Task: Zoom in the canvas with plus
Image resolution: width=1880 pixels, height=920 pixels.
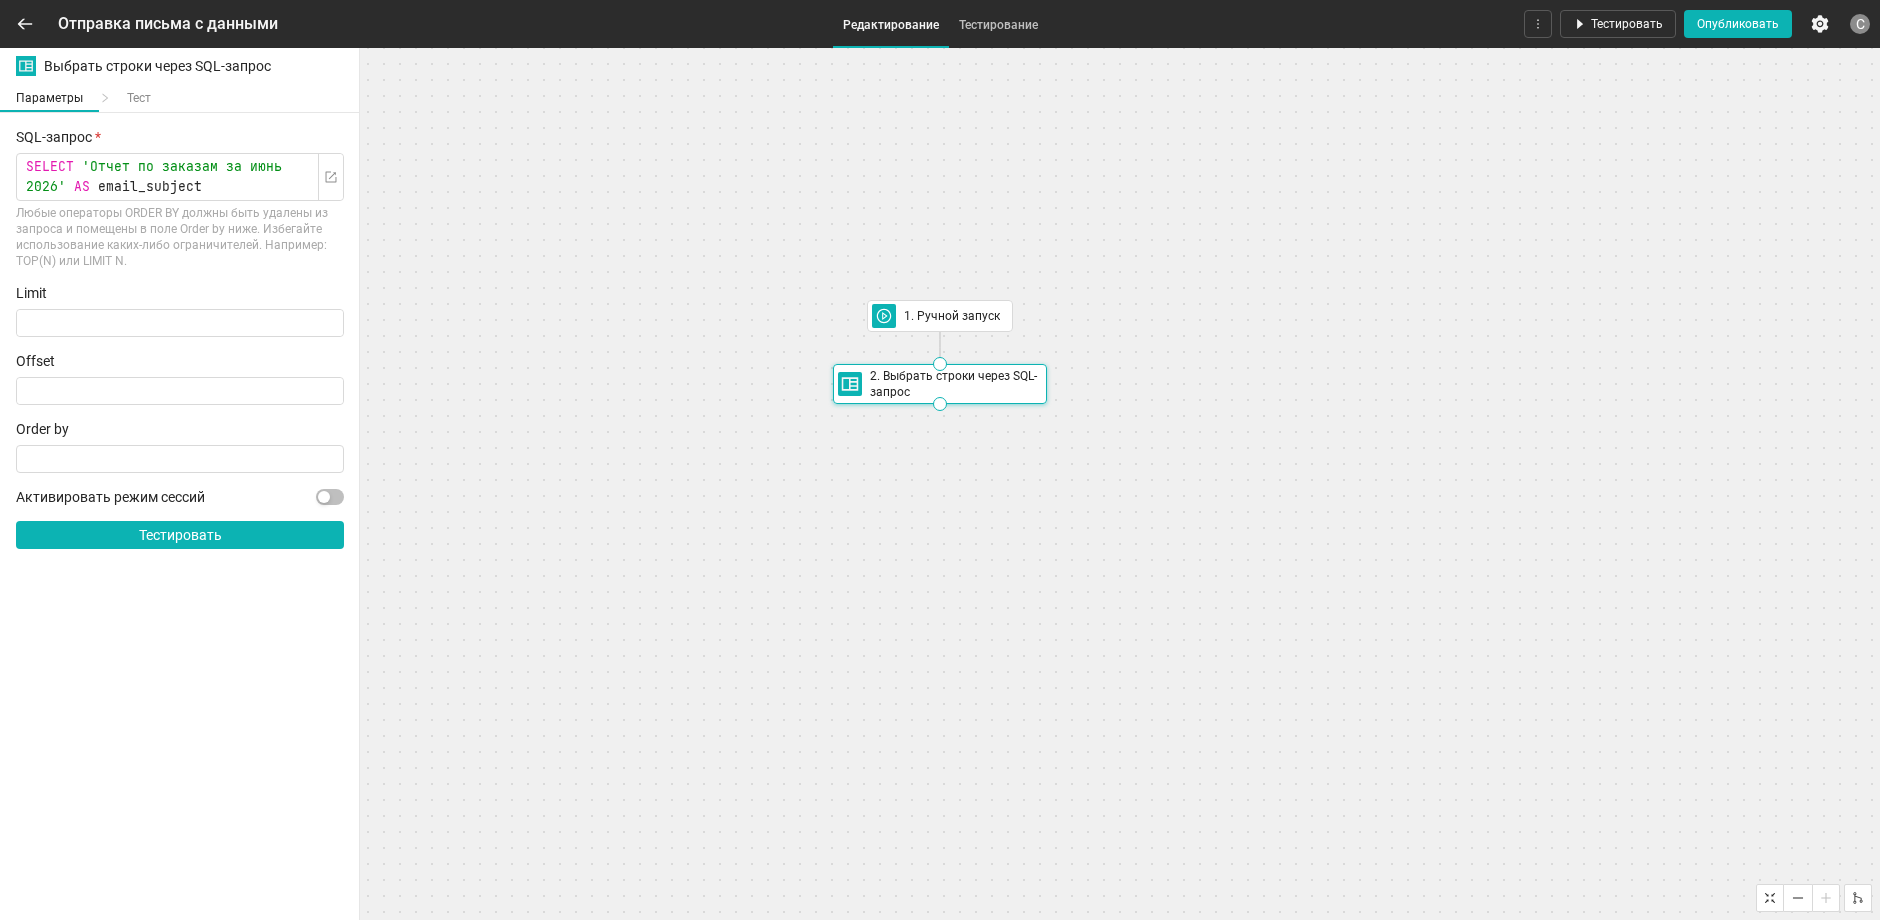Action: pos(1826,898)
